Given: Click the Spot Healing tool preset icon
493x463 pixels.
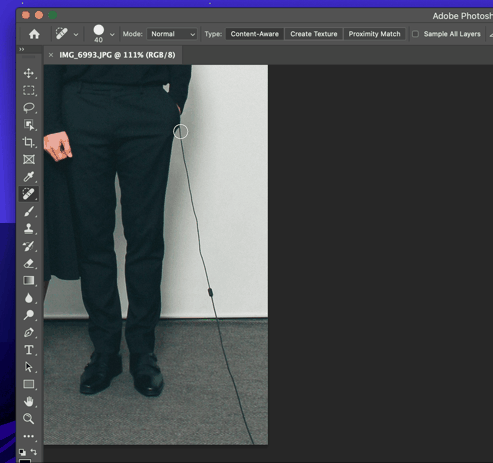Looking at the screenshot, I should tap(62, 34).
